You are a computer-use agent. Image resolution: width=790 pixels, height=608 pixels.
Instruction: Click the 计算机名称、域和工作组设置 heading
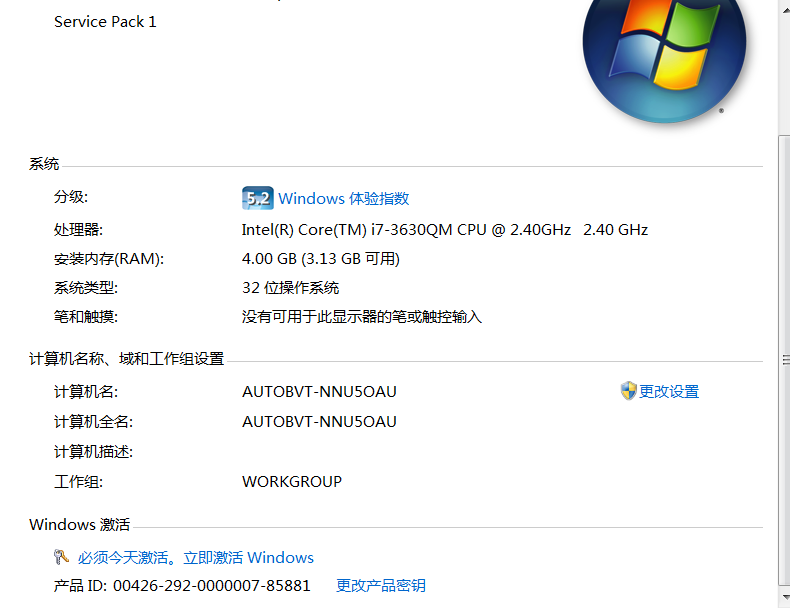coord(126,359)
